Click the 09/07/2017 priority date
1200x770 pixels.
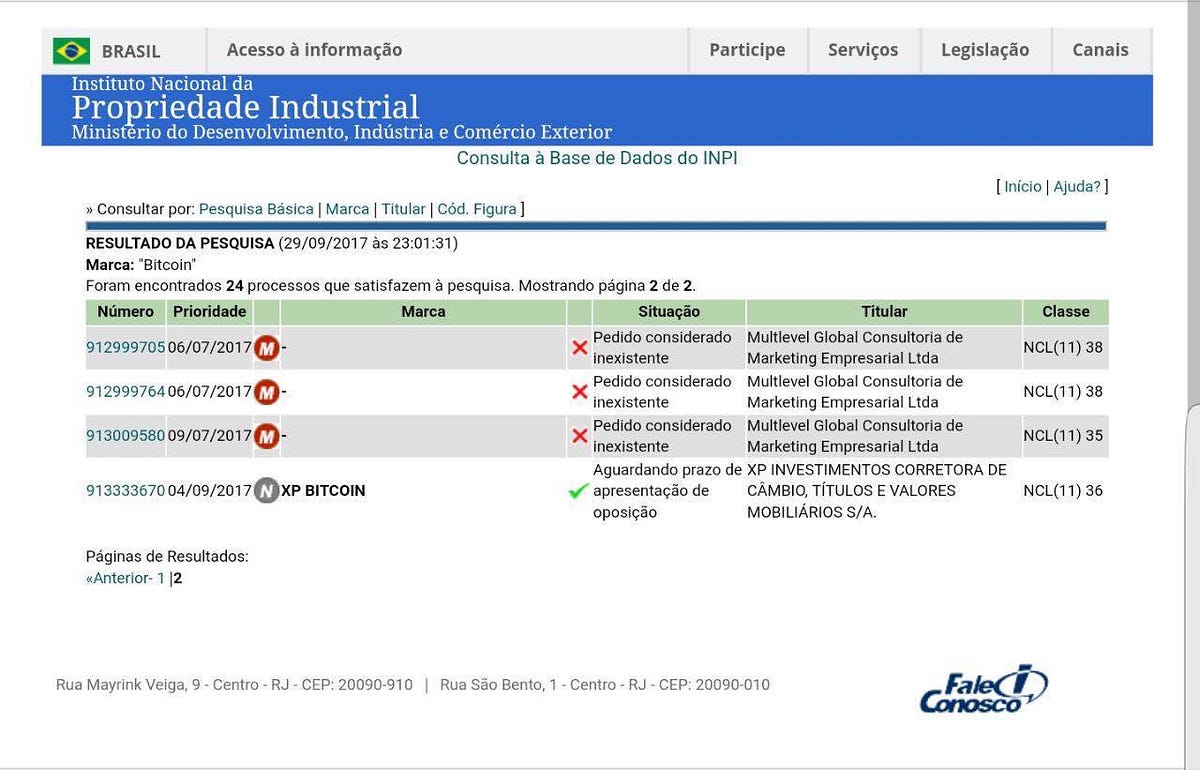tap(210, 436)
